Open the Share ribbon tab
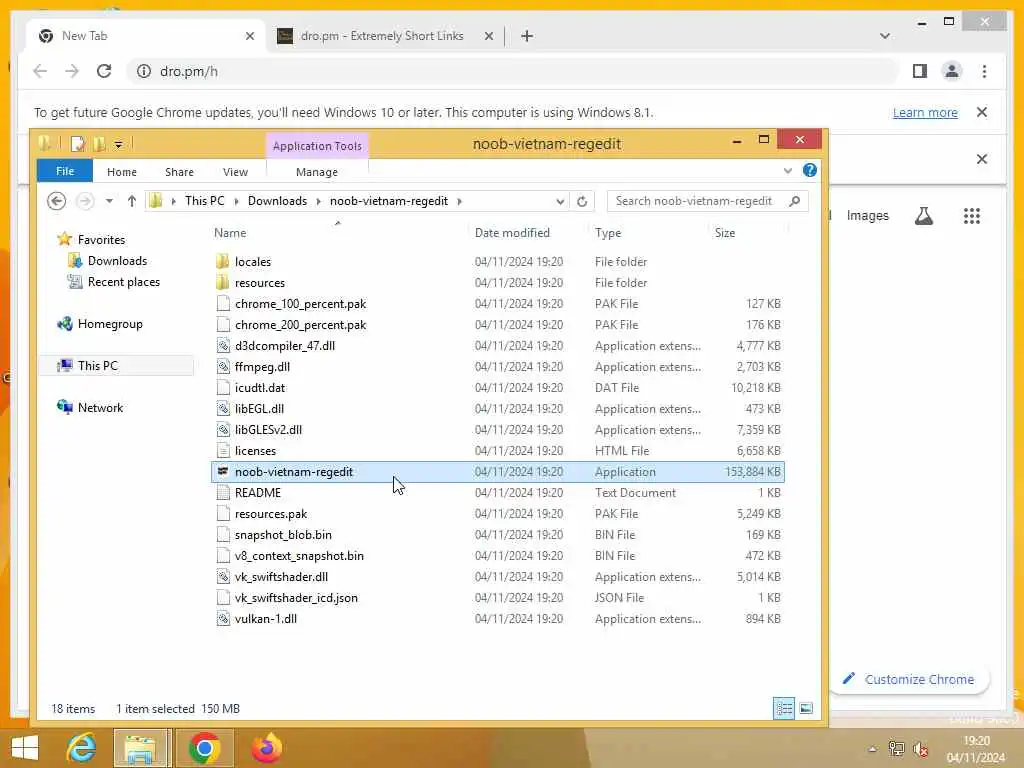The width and height of the screenshot is (1024, 768). (x=179, y=172)
